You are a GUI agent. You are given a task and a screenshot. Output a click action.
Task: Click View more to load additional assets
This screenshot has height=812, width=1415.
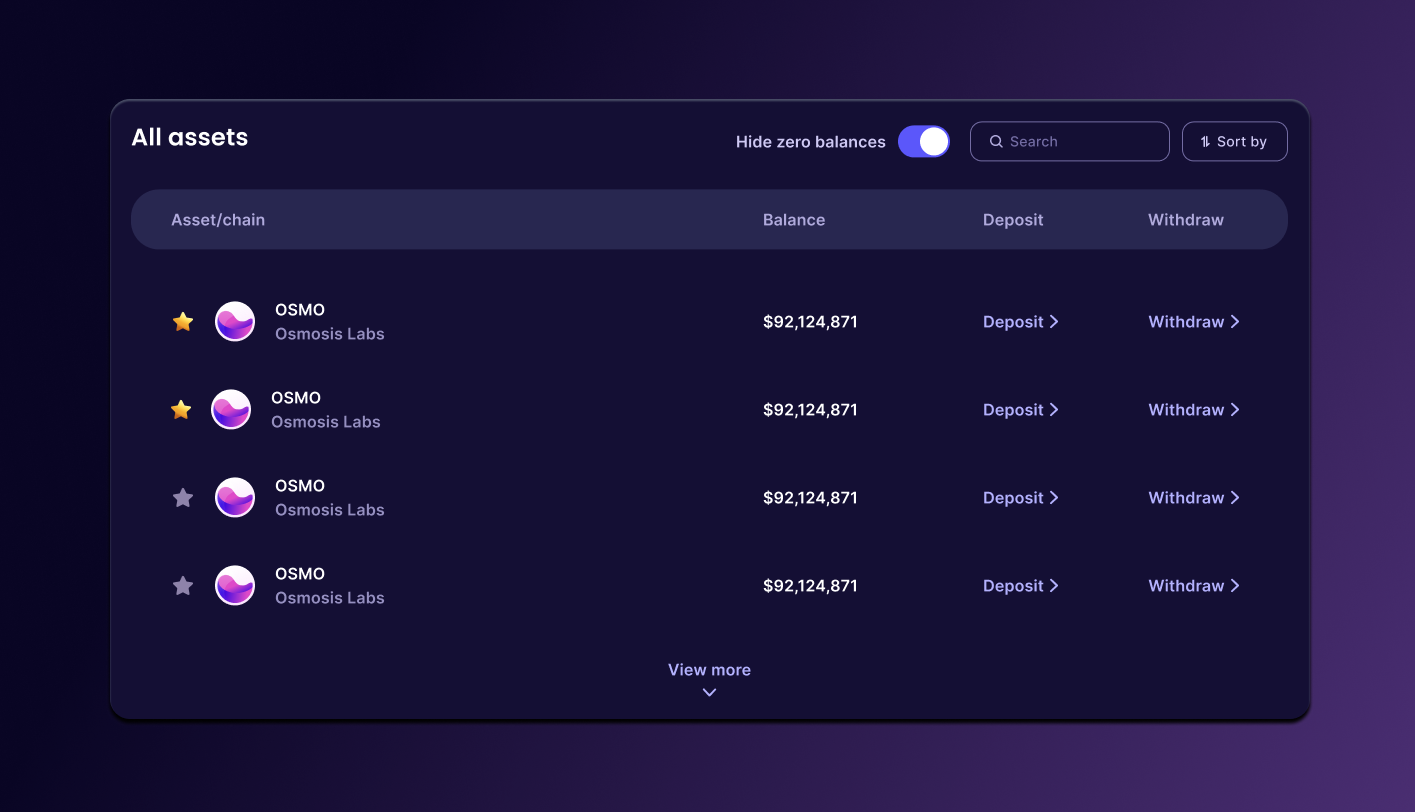point(709,669)
